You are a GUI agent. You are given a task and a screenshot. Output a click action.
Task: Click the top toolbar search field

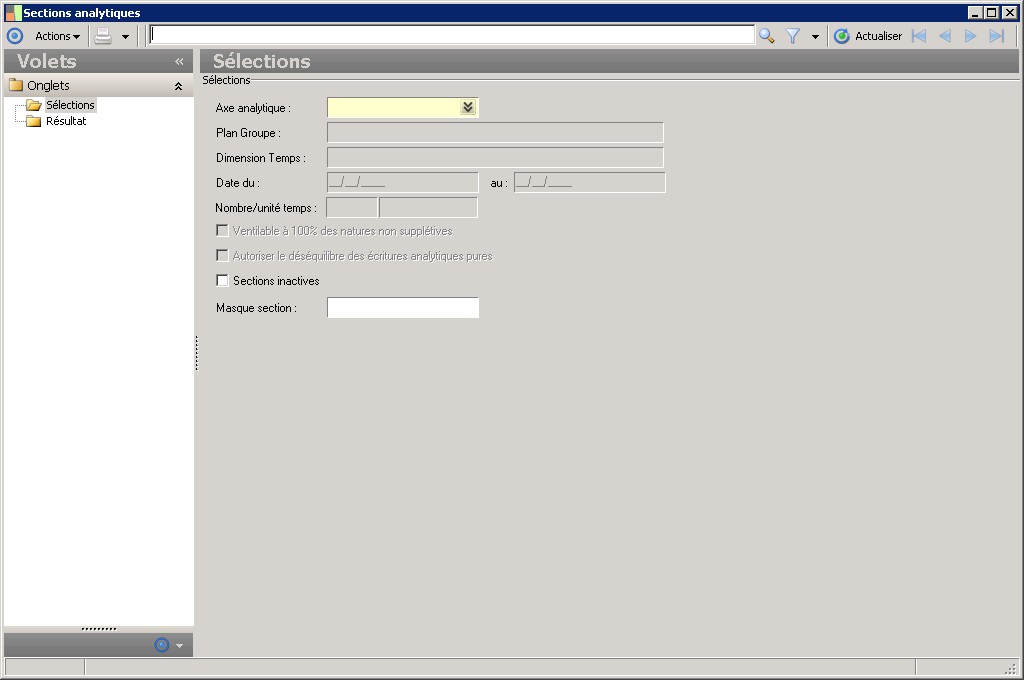pos(452,35)
